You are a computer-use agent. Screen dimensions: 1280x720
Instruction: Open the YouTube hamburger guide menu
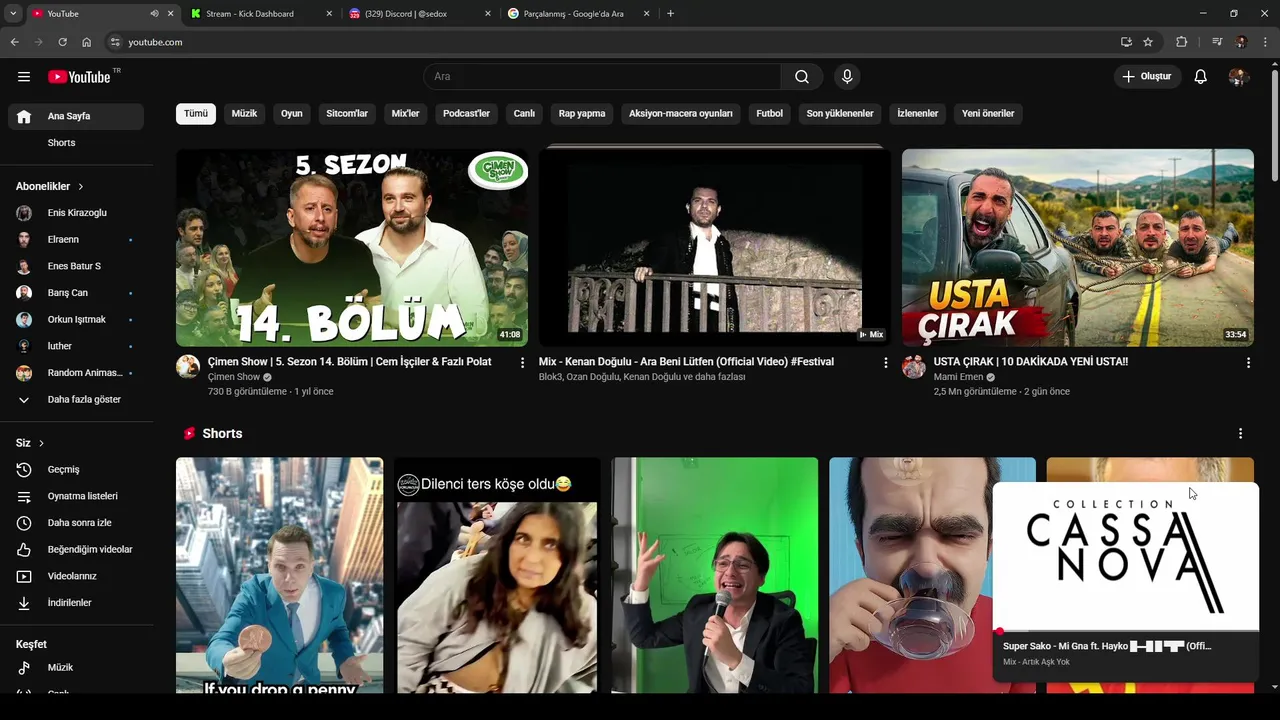24,77
